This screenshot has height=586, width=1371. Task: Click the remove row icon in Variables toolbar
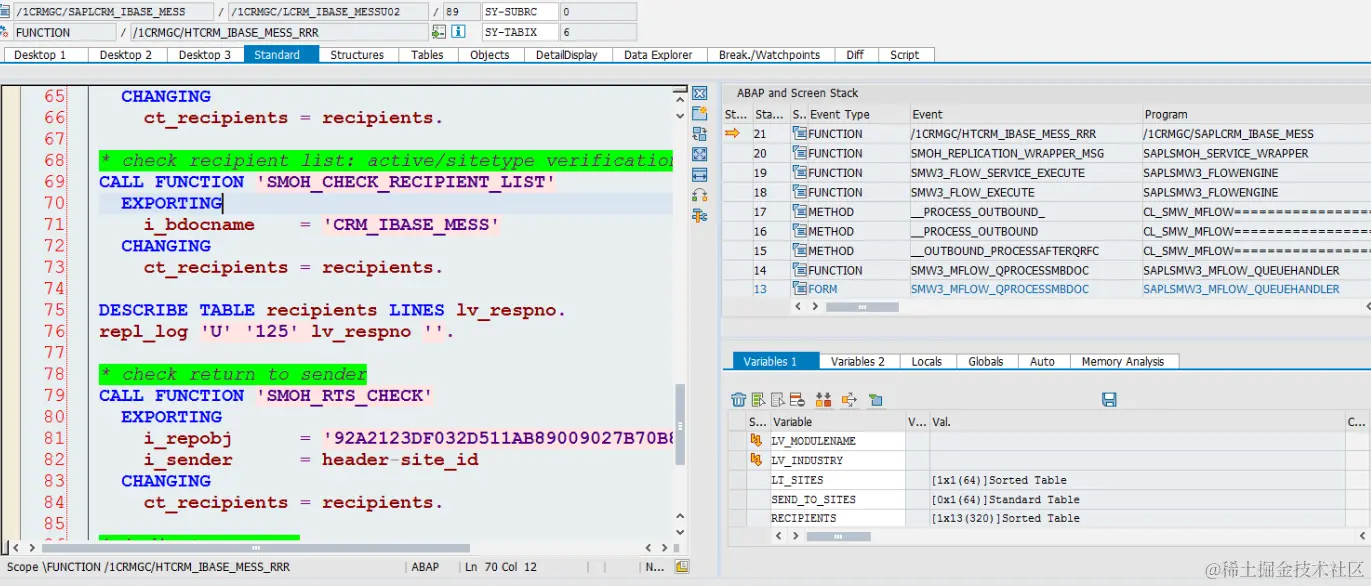point(797,400)
